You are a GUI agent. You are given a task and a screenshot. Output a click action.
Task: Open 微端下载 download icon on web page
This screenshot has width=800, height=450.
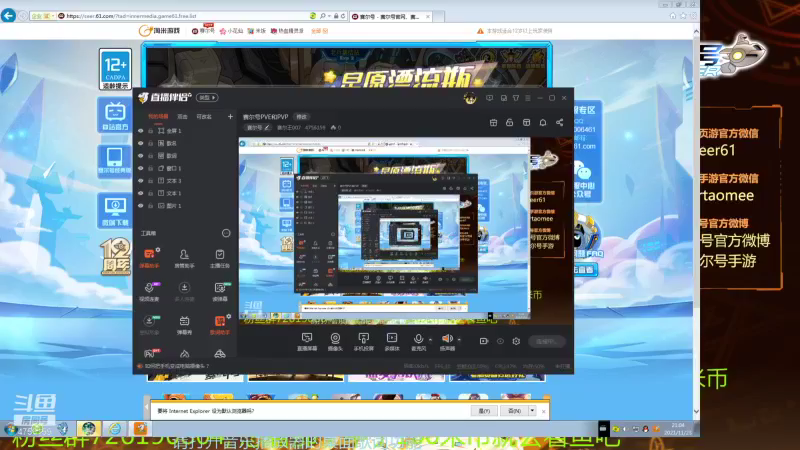click(115, 211)
